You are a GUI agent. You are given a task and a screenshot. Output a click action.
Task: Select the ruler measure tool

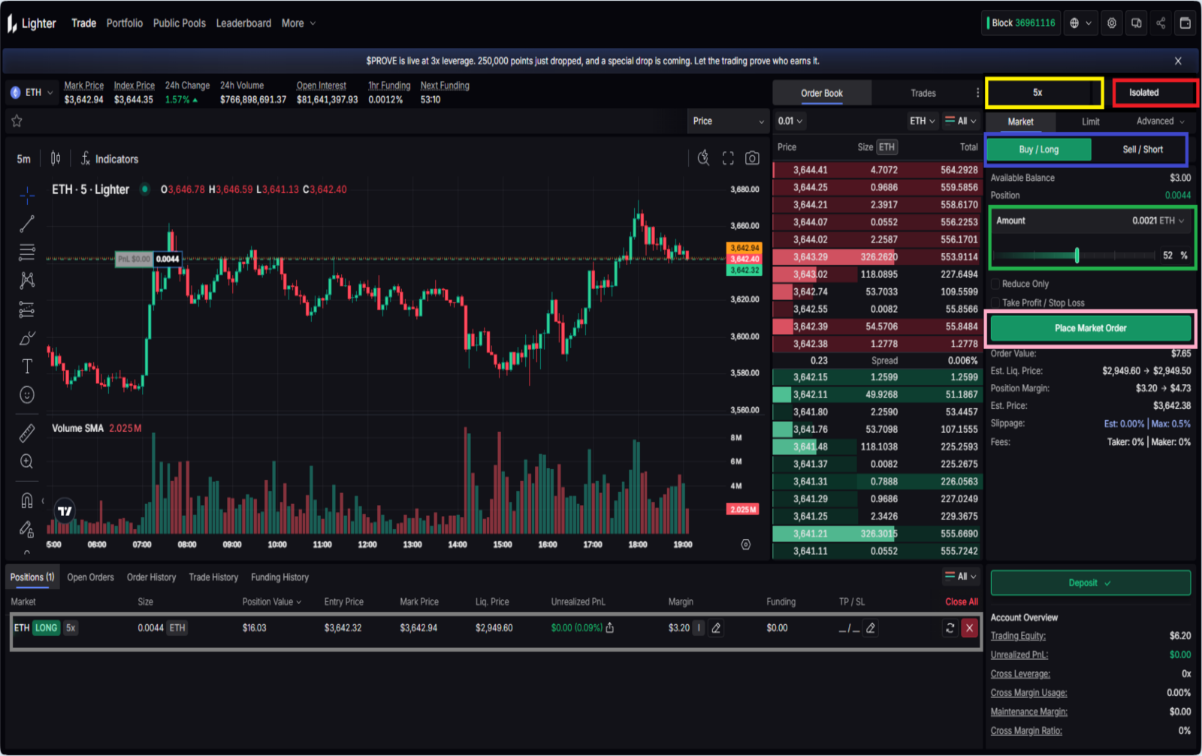point(27,433)
